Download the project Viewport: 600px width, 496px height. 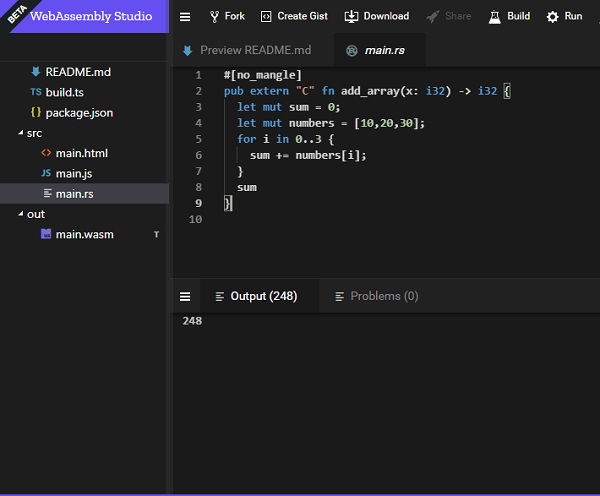coord(377,17)
